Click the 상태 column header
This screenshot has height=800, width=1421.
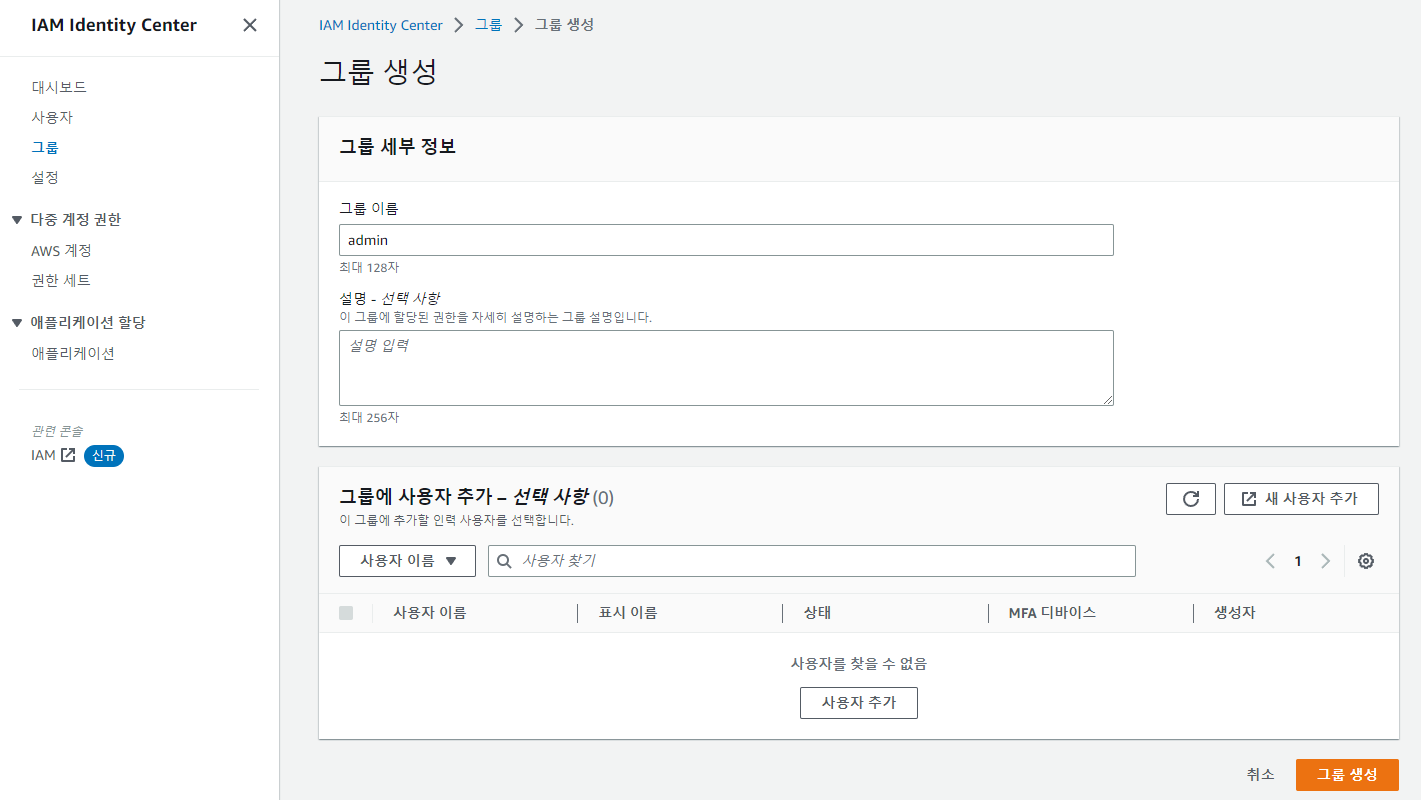pos(817,613)
